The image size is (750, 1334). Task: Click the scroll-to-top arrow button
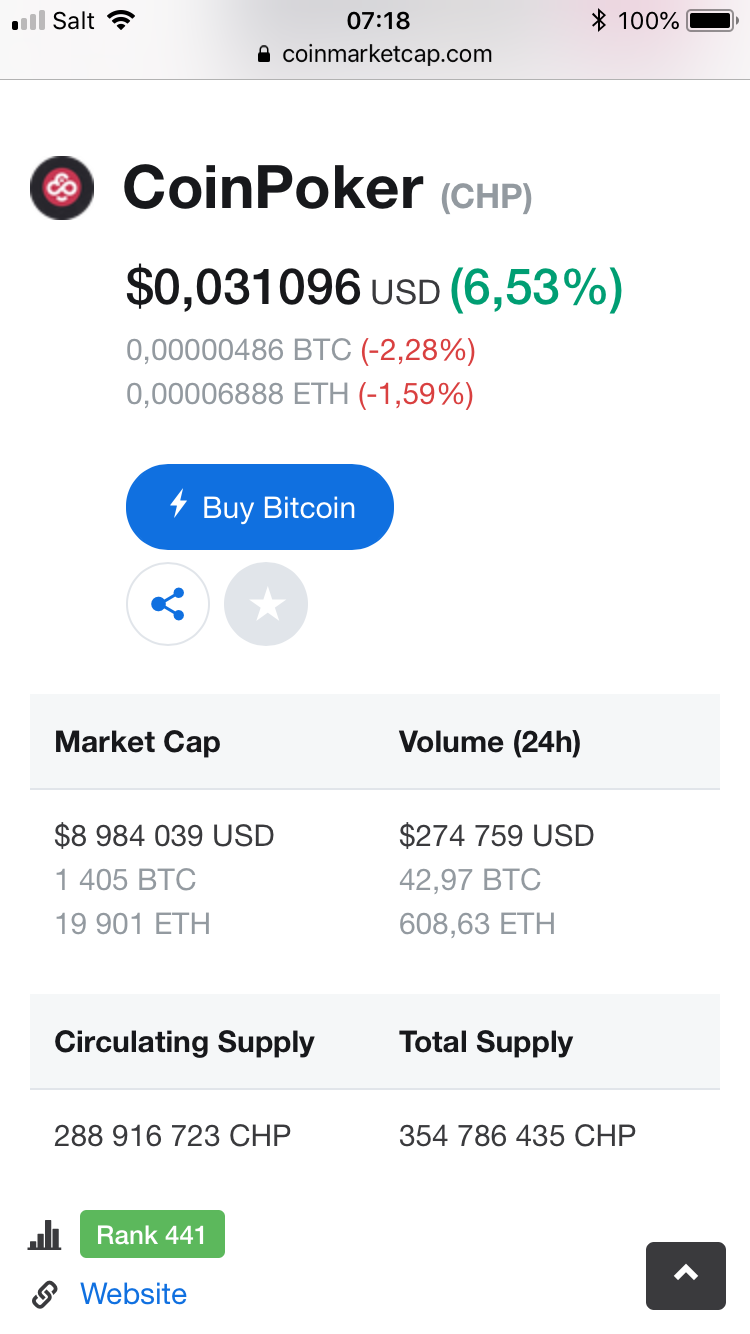click(x=686, y=1275)
